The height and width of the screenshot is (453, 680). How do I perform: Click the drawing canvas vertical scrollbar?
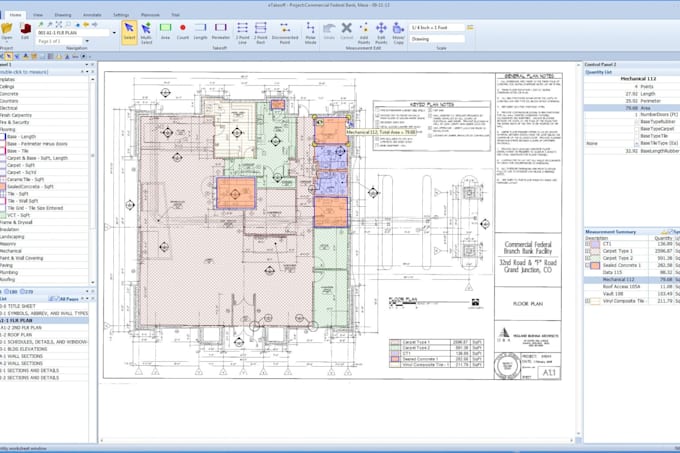(x=578, y=249)
